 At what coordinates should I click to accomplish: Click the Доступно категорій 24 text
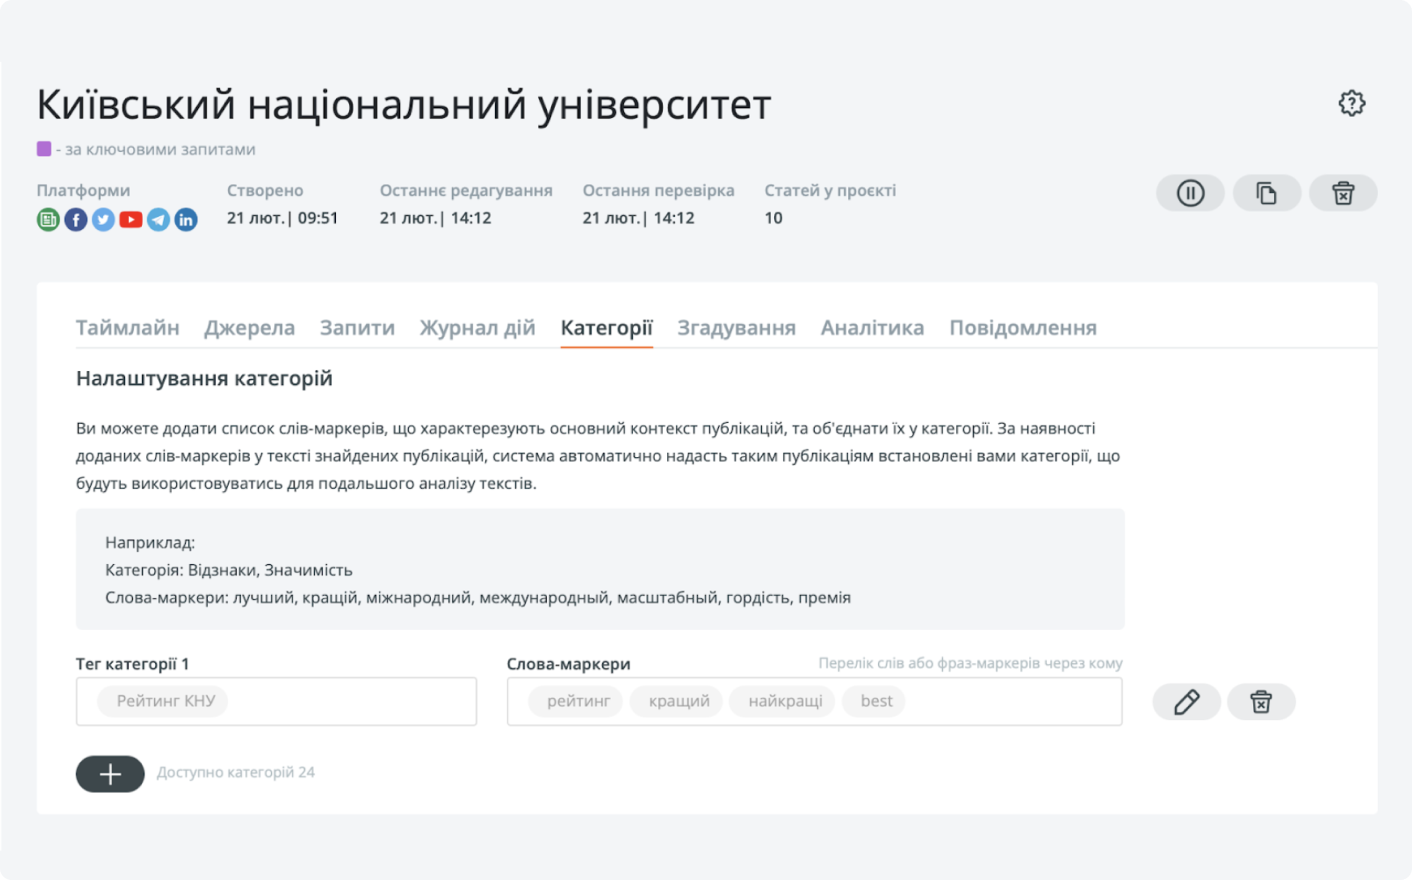pos(235,772)
